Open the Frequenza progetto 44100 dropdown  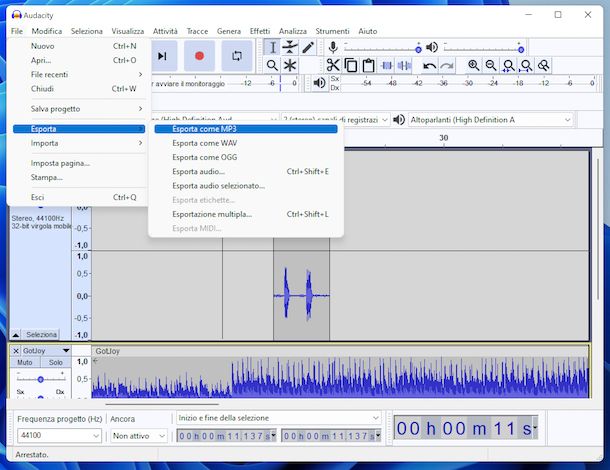[59, 435]
